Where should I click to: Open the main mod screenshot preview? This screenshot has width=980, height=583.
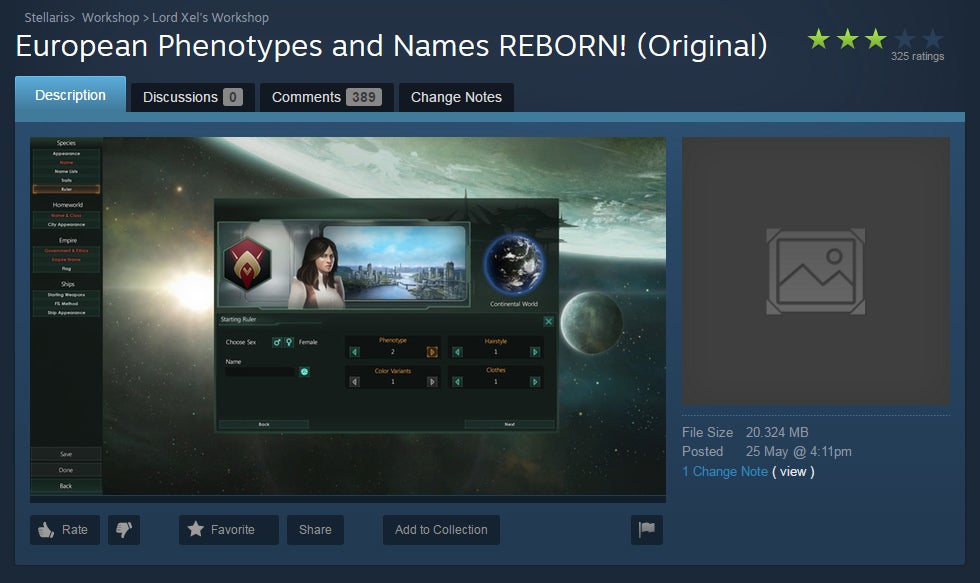pyautogui.click(x=348, y=316)
